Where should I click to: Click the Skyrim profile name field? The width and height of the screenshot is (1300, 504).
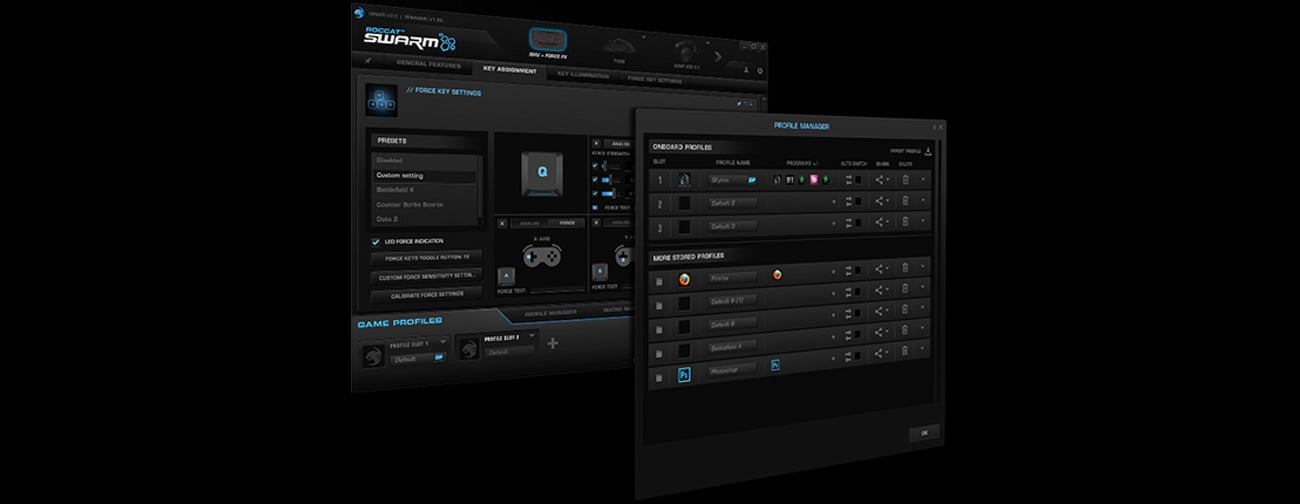click(x=732, y=180)
